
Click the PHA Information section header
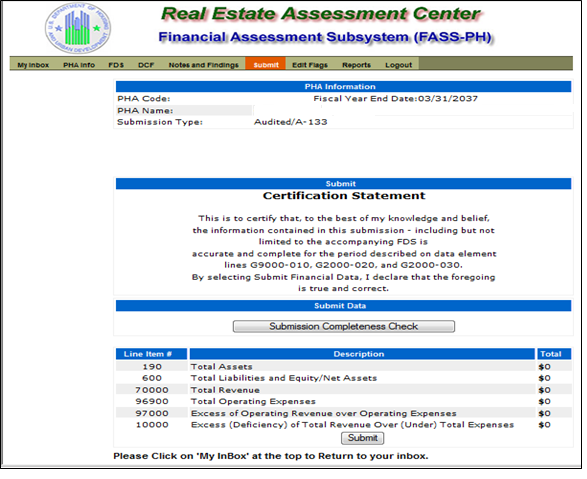pyautogui.click(x=343, y=86)
